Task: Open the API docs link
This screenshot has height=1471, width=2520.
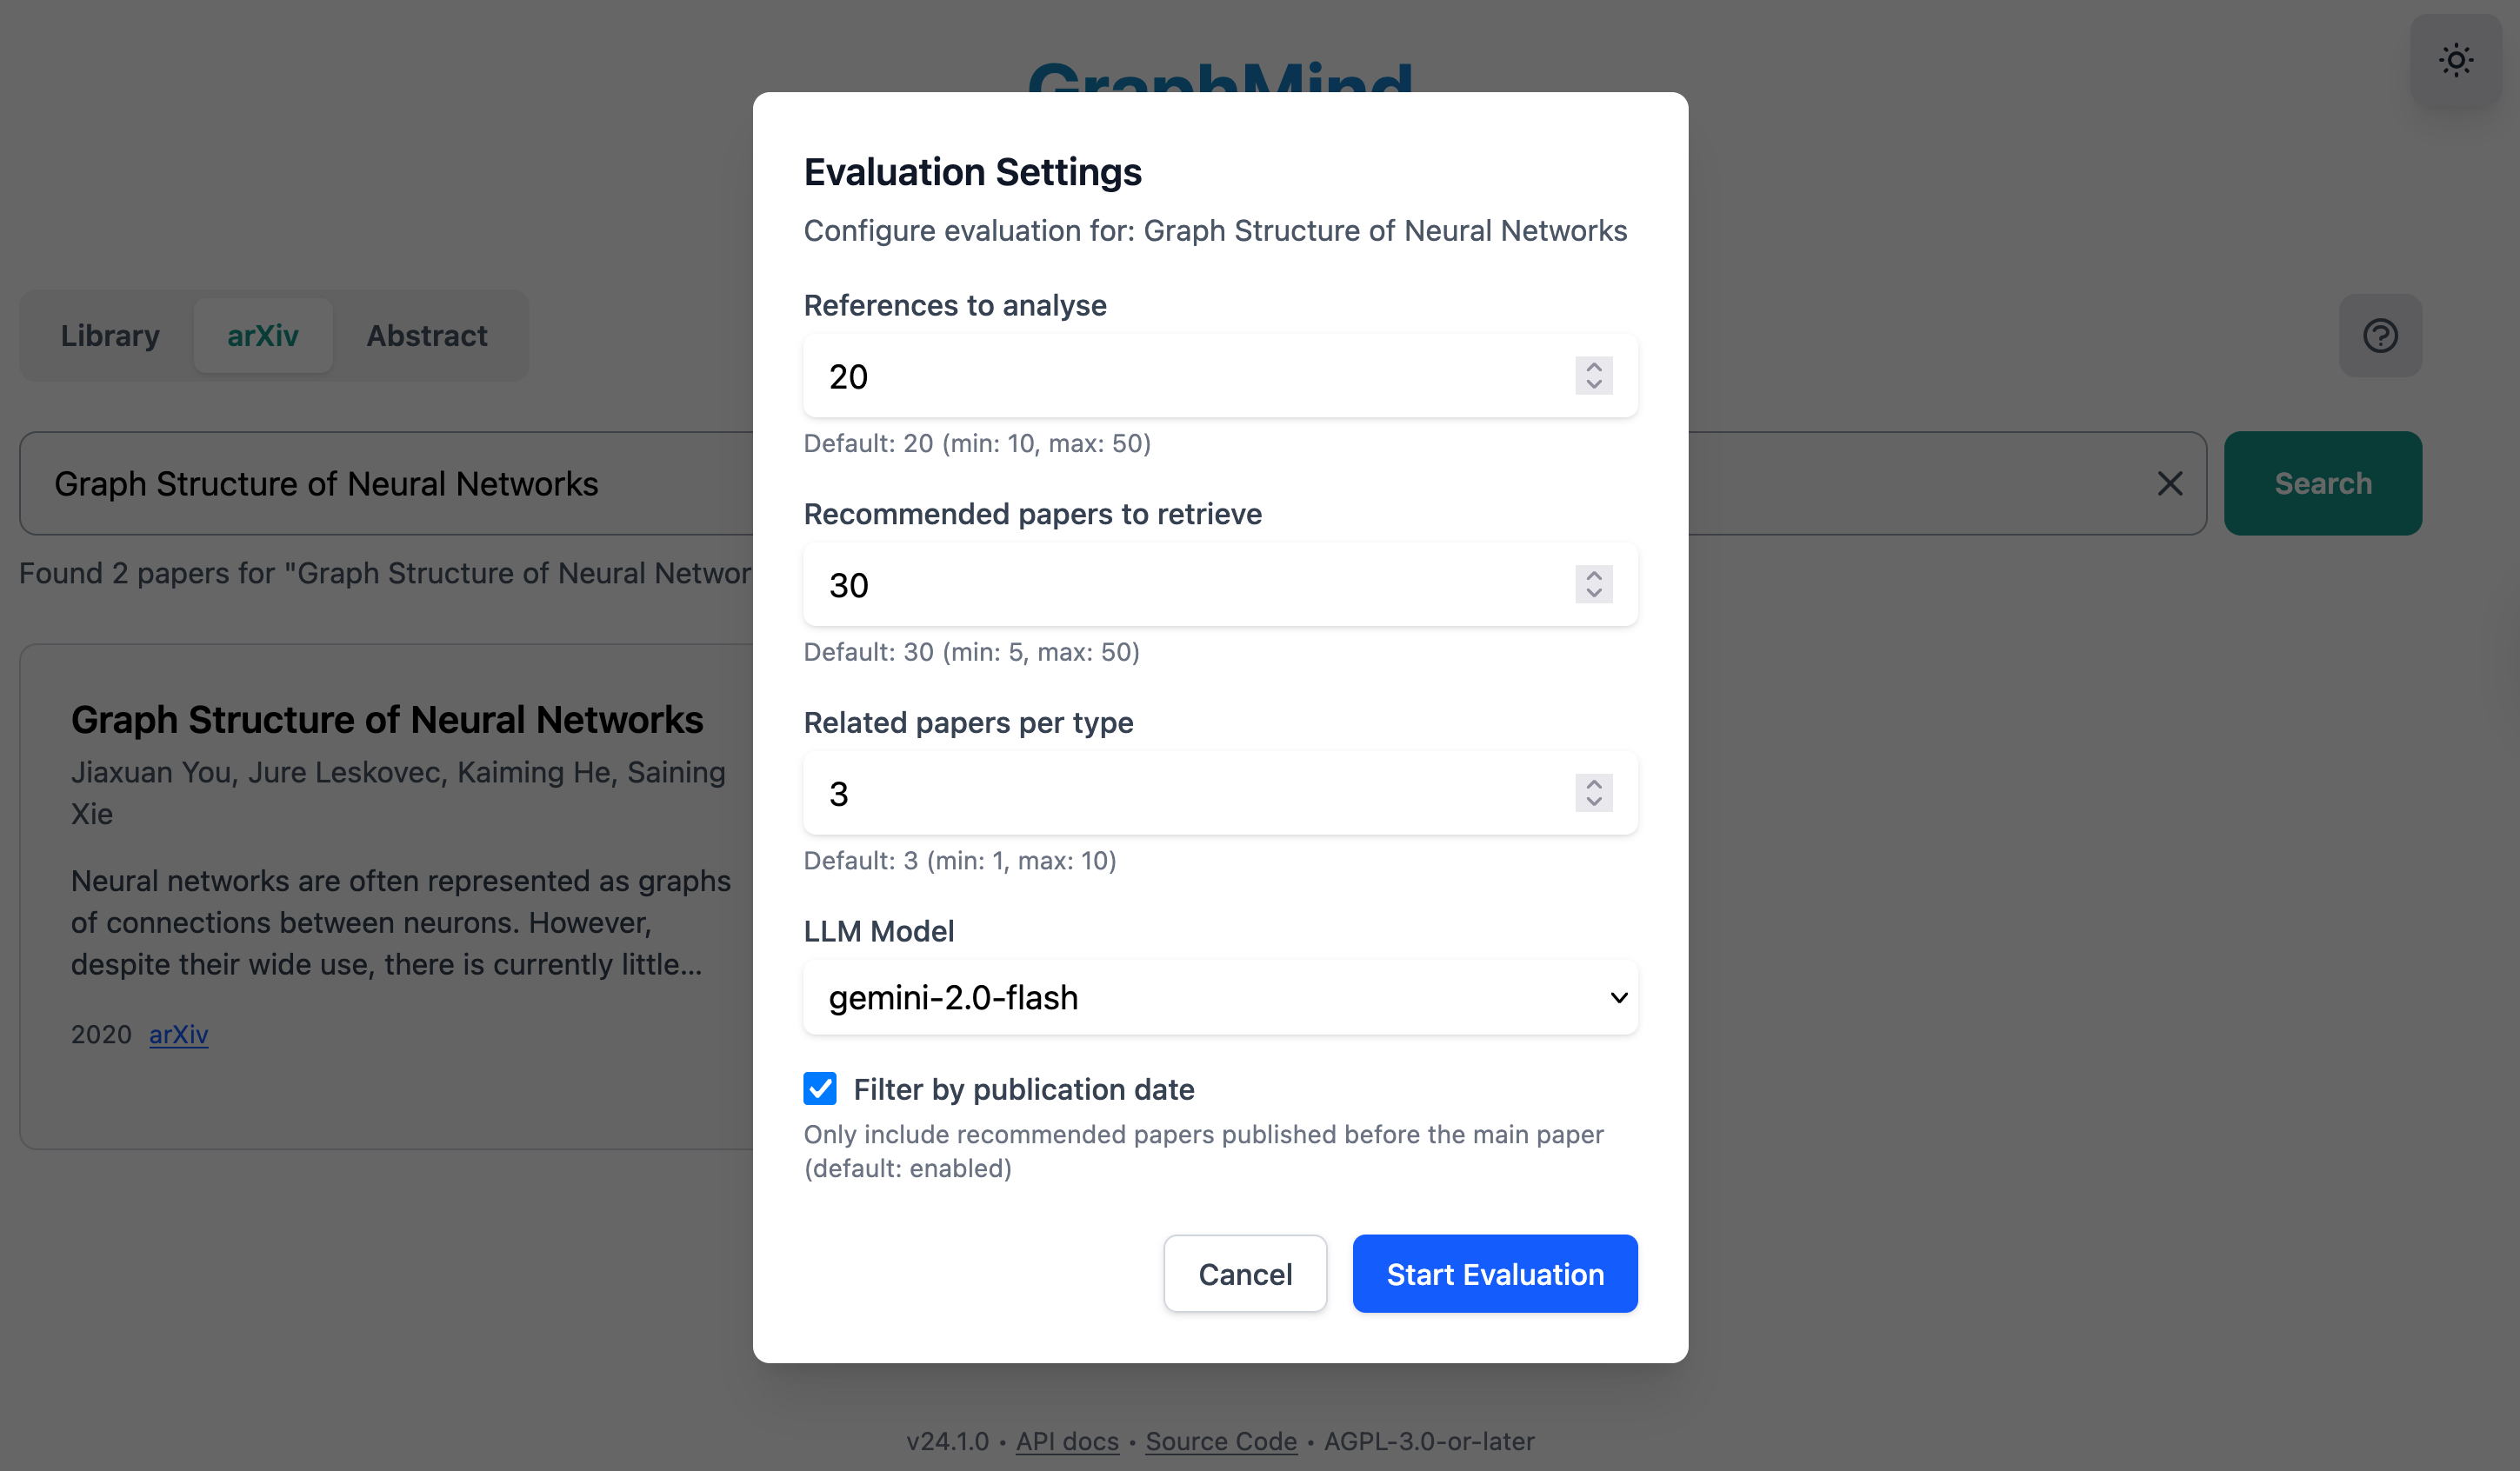Action: pos(1067,1441)
